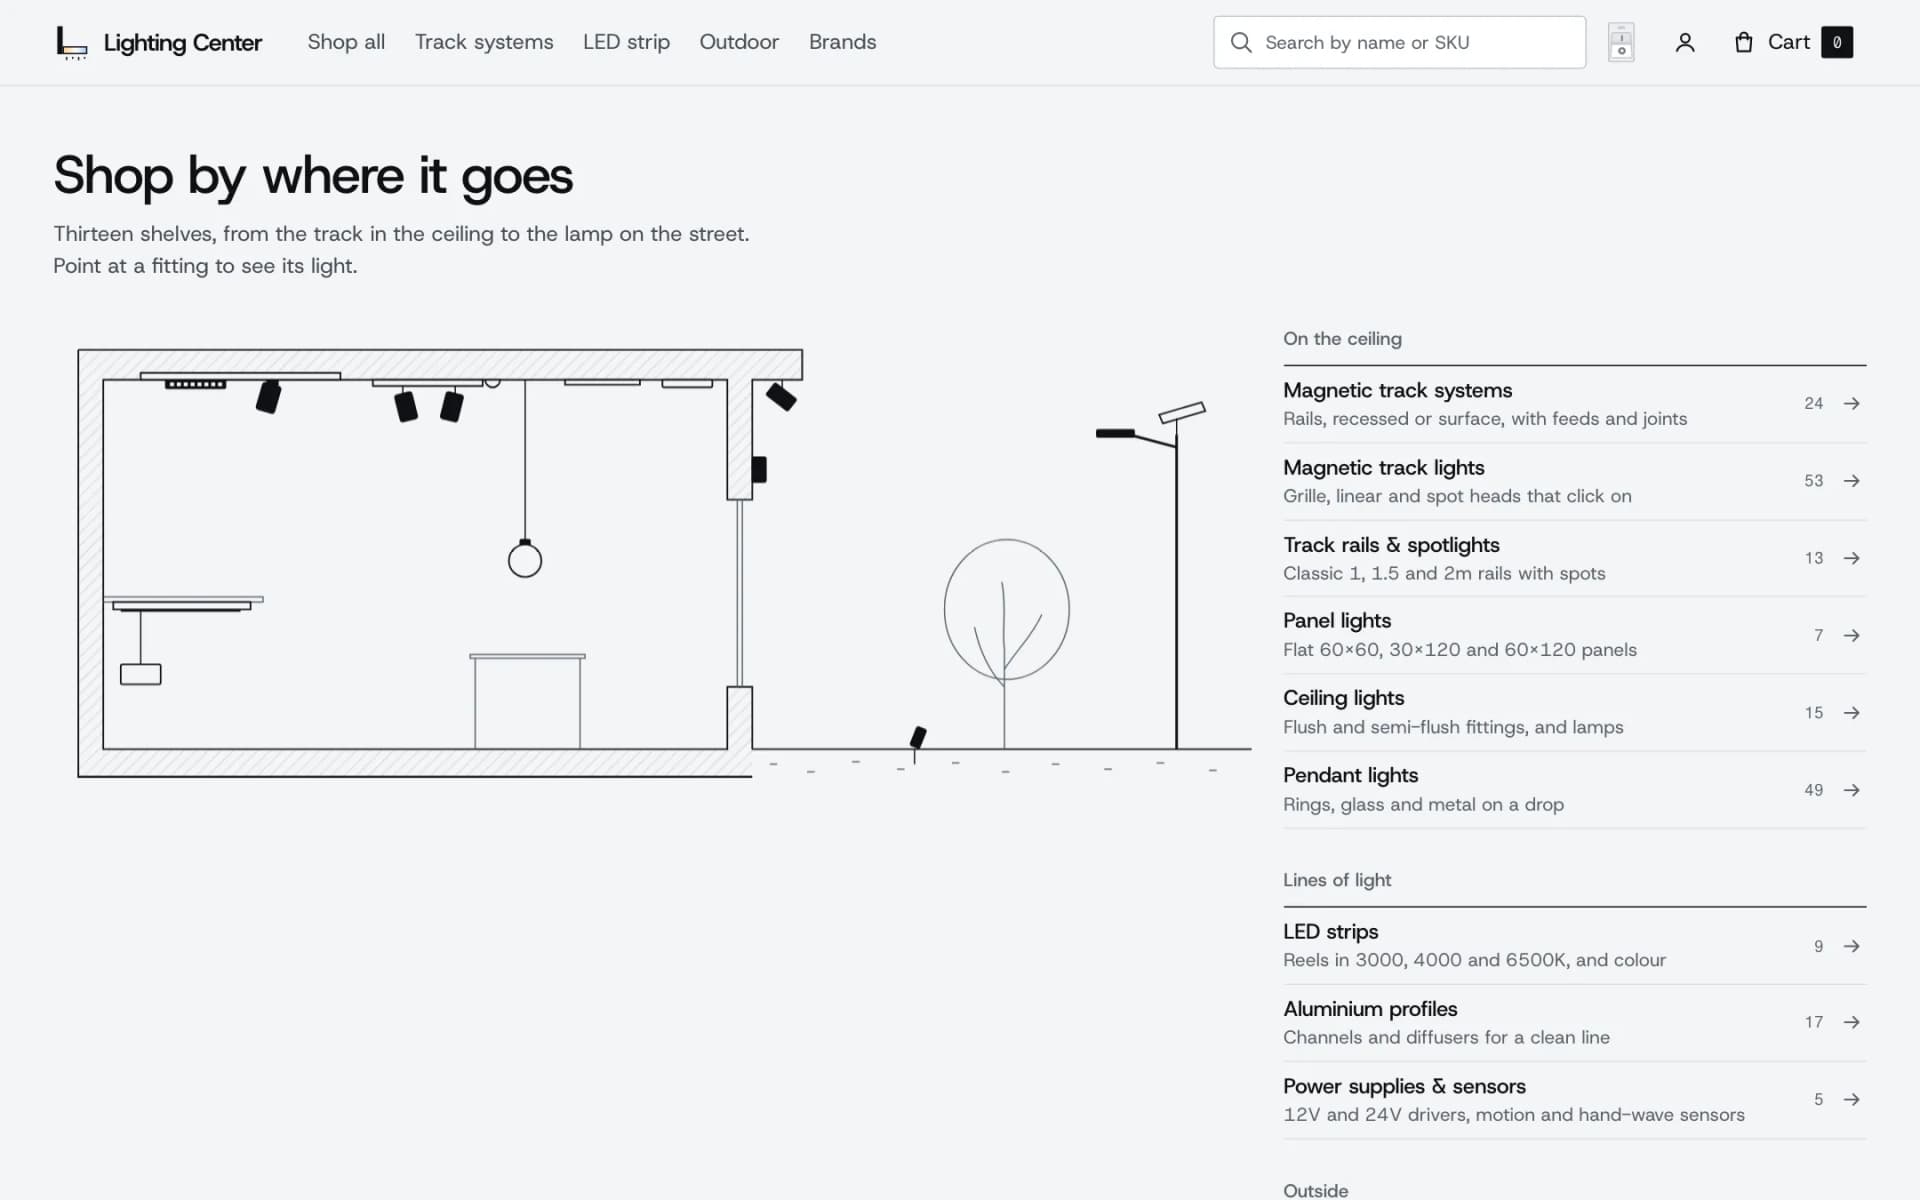
Task: Select the solar panel atop the street pole
Action: [x=1182, y=412]
